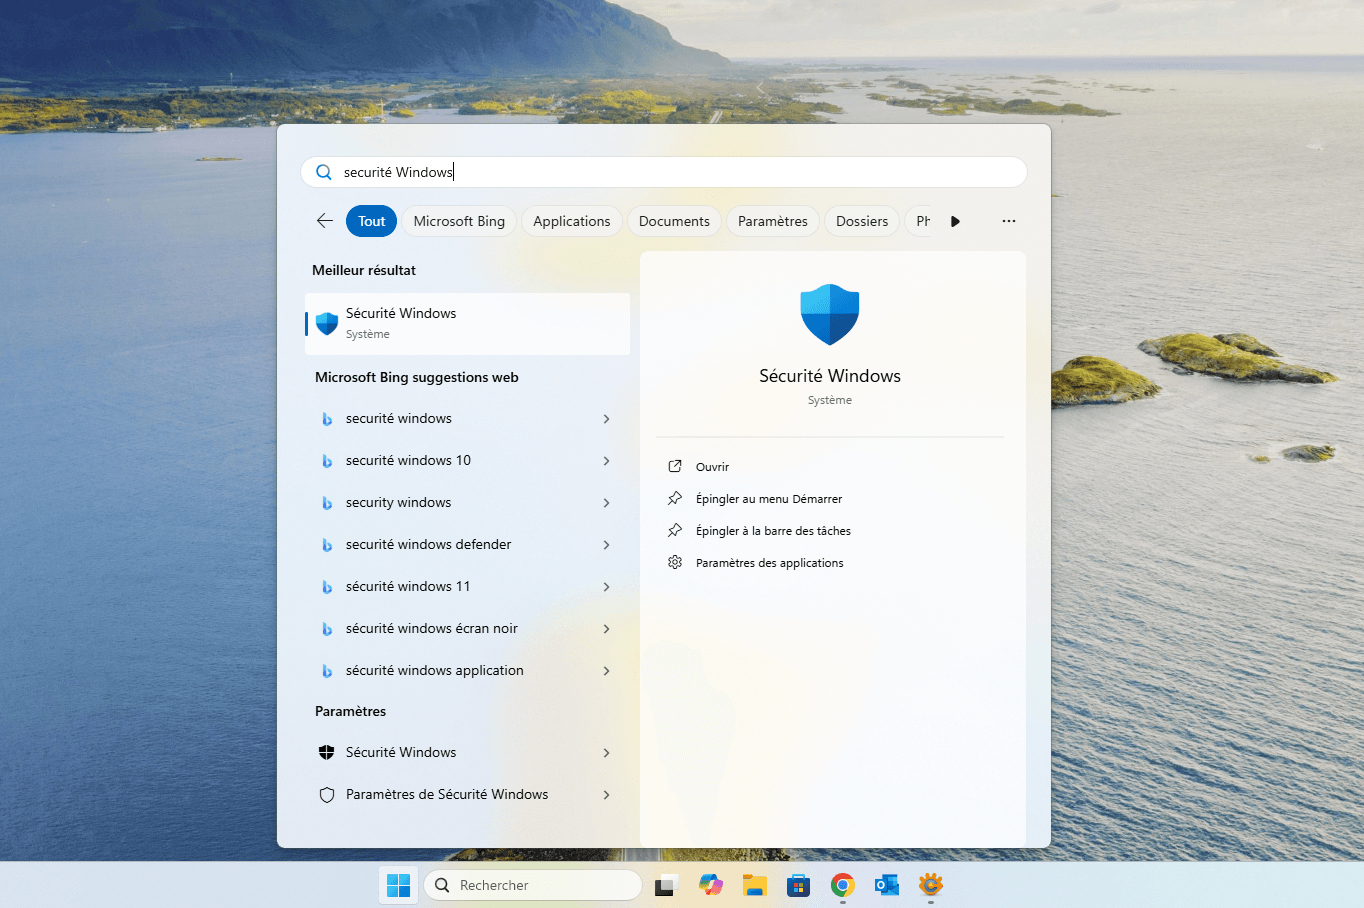Viewport: 1364px width, 908px height.
Task: Expand the 'securité windows defender' chevron
Action: 606,545
